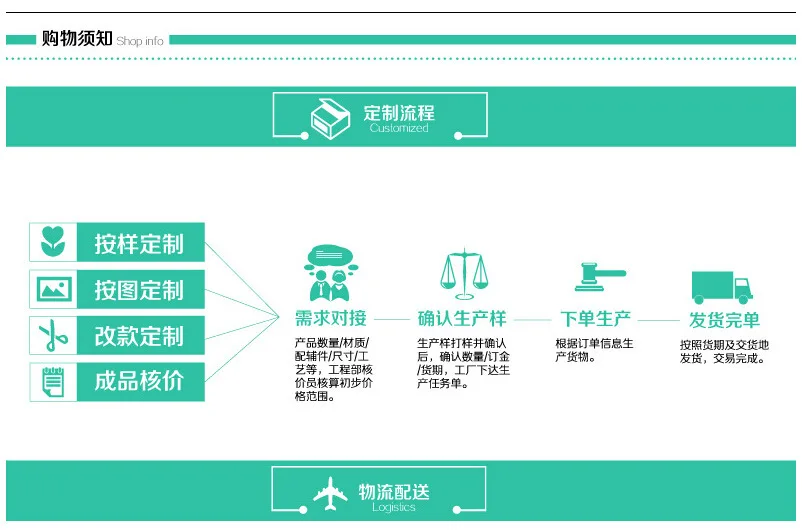
Task: Click the scissors icon next to 改款定制
Action: click(x=53, y=336)
